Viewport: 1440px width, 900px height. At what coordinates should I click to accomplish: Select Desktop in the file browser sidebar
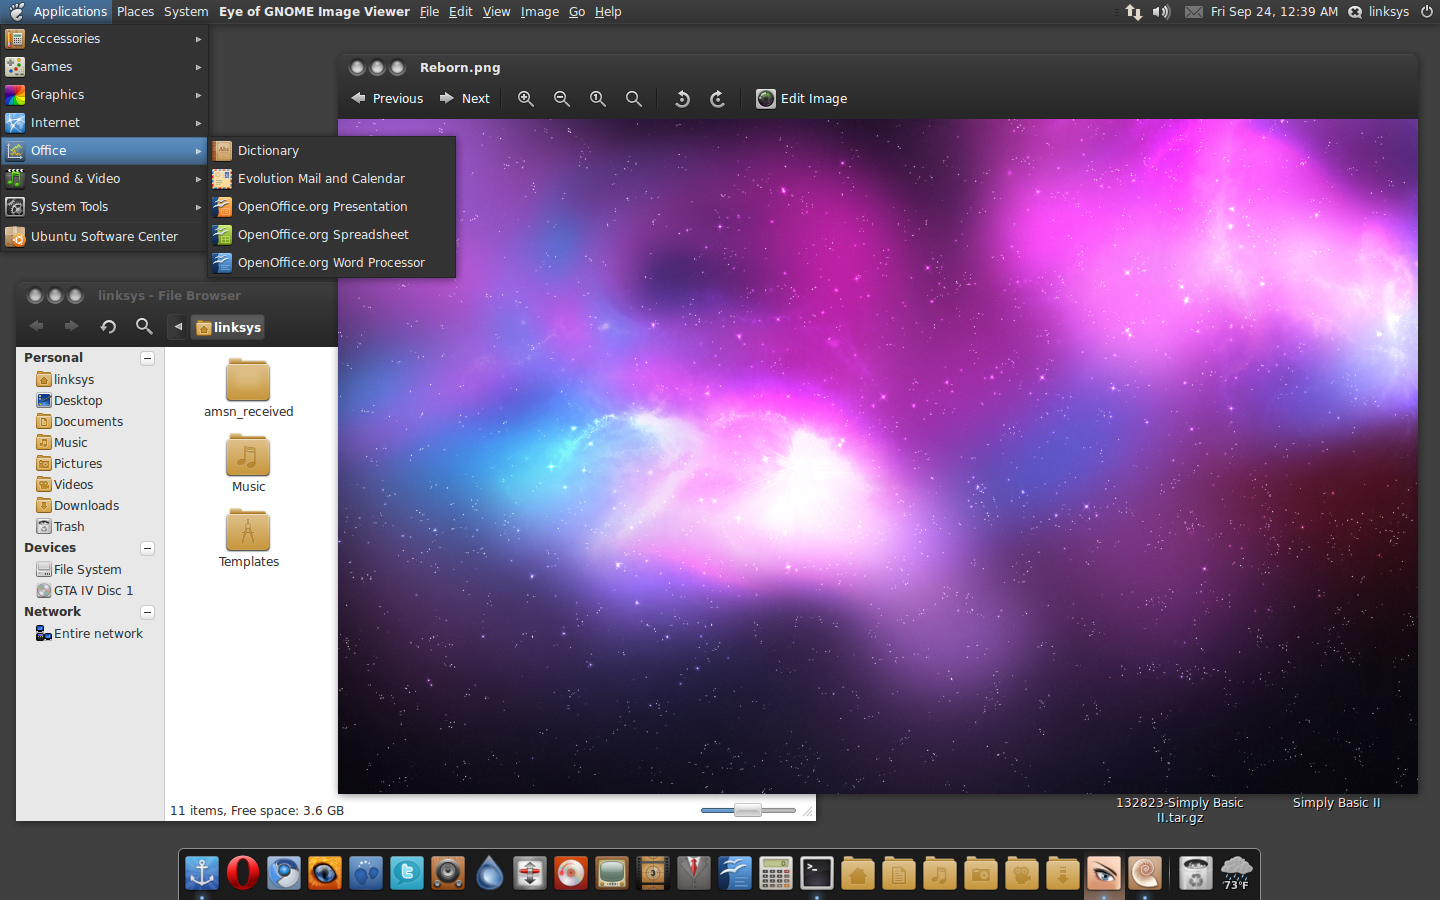point(70,400)
